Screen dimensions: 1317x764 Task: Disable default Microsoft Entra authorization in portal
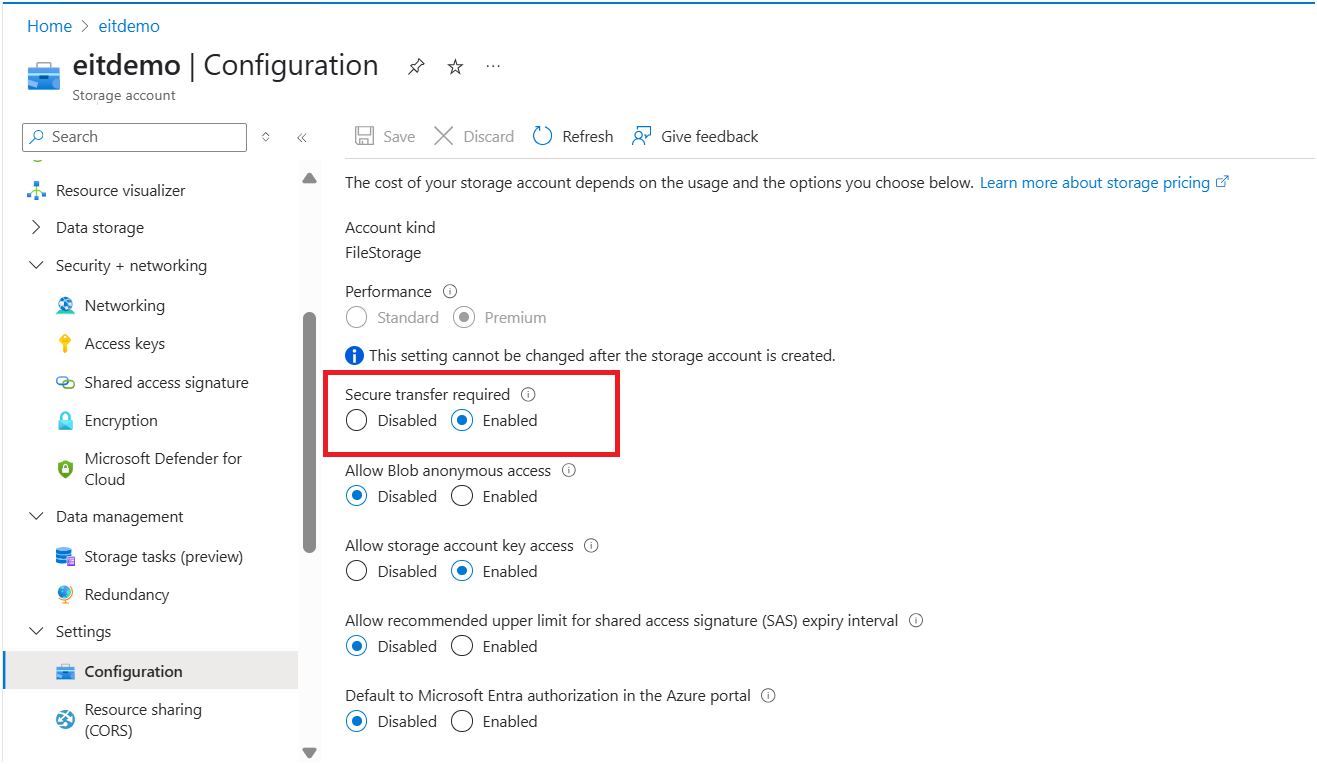point(356,721)
